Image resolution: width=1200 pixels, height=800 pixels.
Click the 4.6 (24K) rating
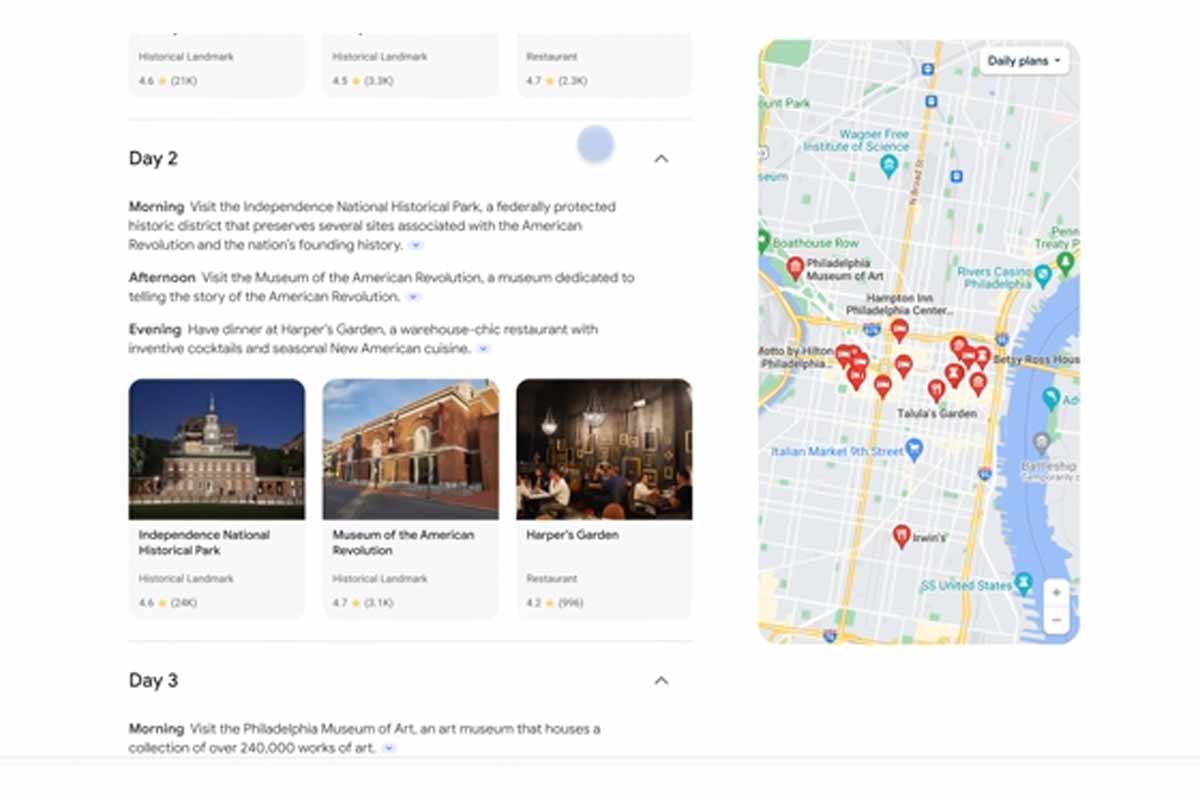point(168,603)
